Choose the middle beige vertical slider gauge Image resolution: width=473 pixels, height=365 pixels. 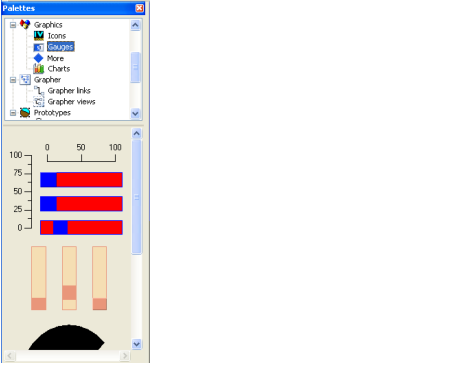click(69, 278)
